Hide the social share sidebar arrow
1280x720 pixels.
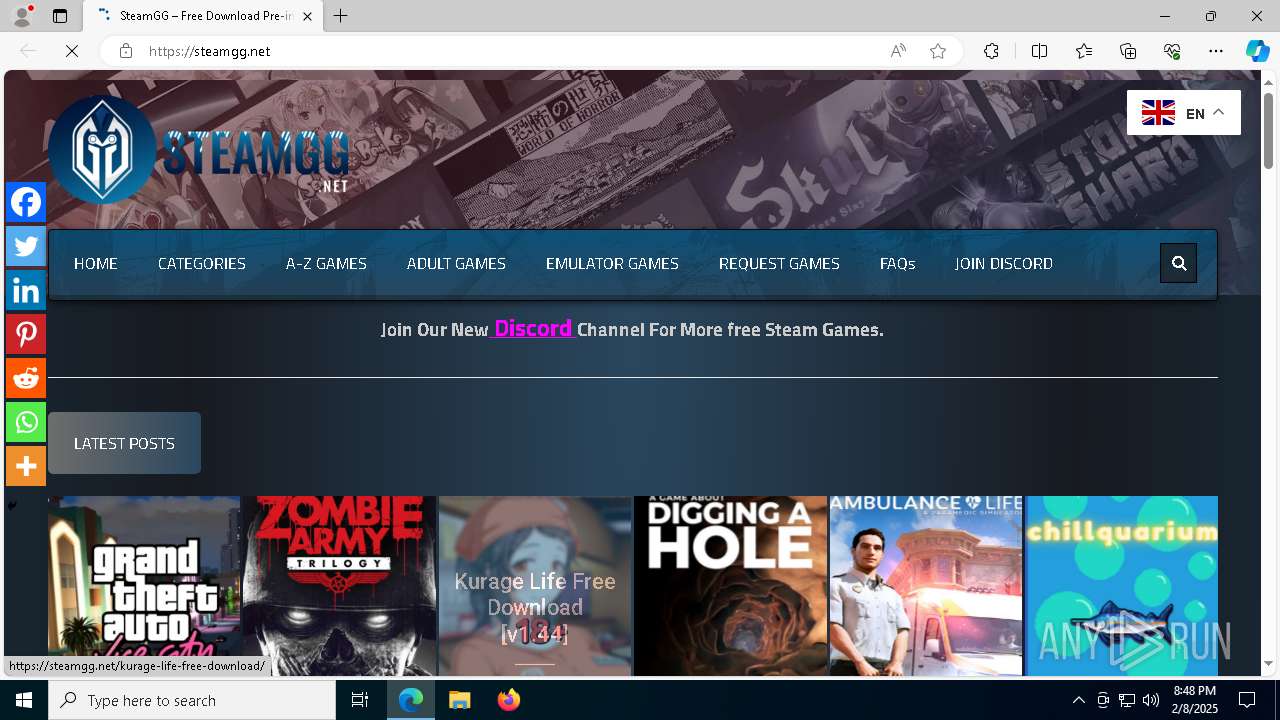point(12,506)
